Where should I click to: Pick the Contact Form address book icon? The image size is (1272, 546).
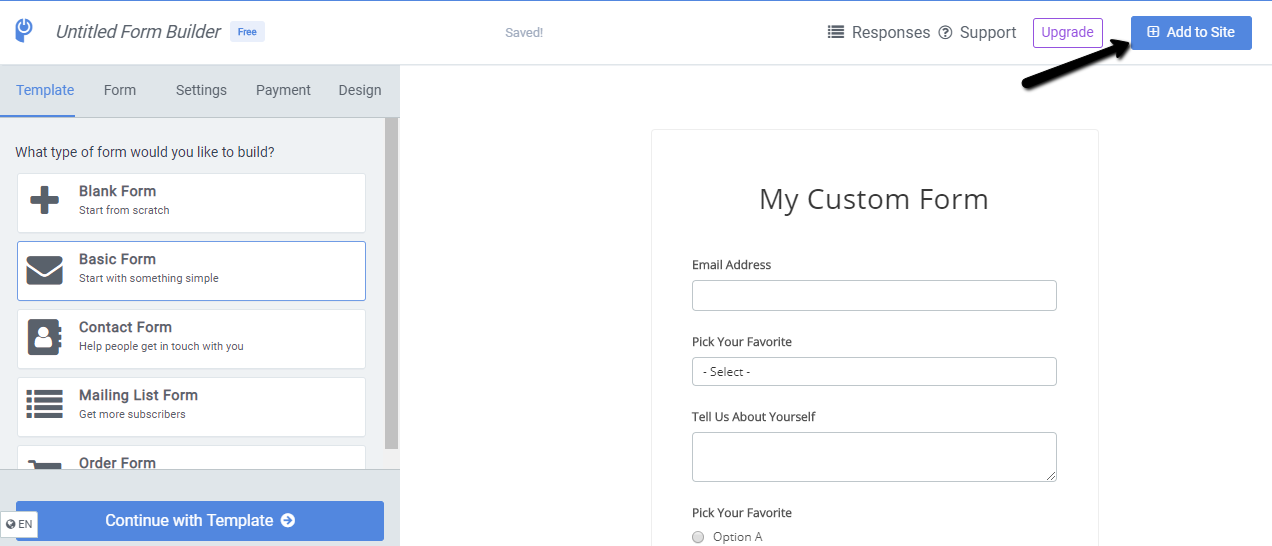44,338
